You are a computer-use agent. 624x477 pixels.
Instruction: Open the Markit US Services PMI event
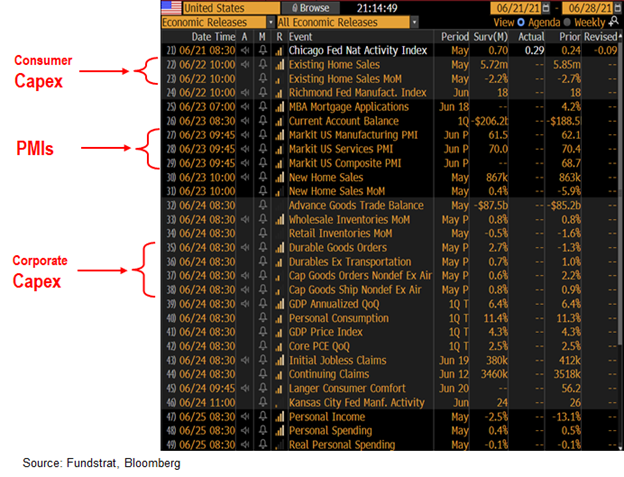pyautogui.click(x=339, y=148)
